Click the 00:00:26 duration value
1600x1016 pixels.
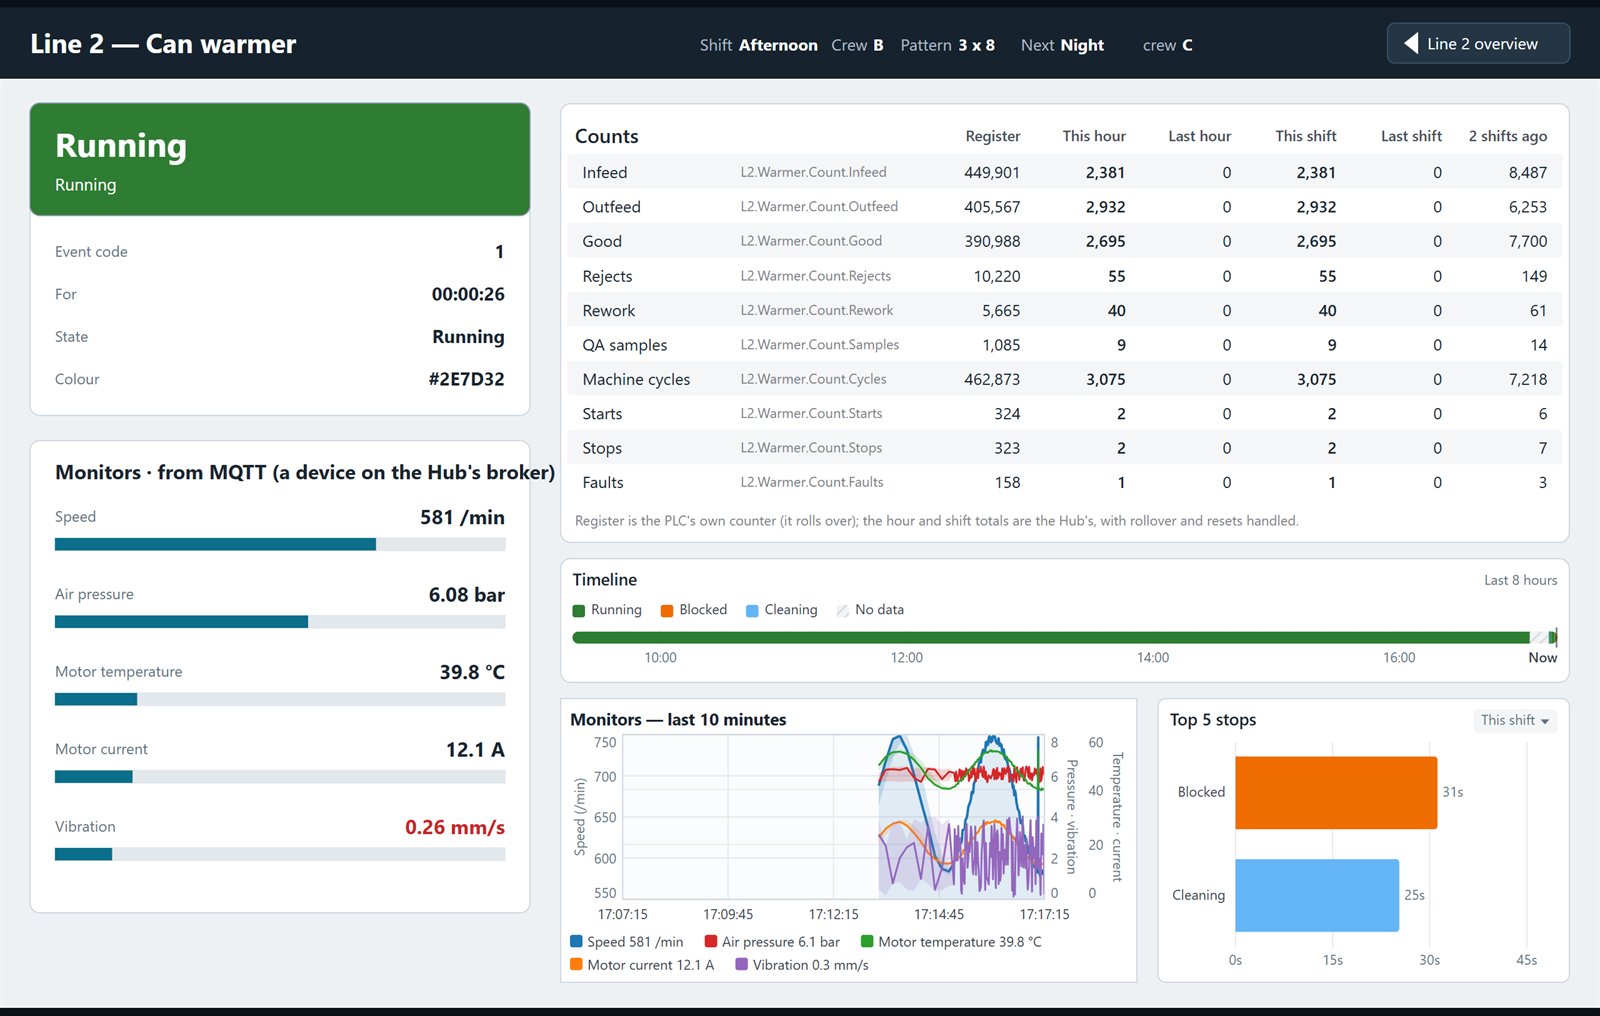pyautogui.click(x=468, y=294)
